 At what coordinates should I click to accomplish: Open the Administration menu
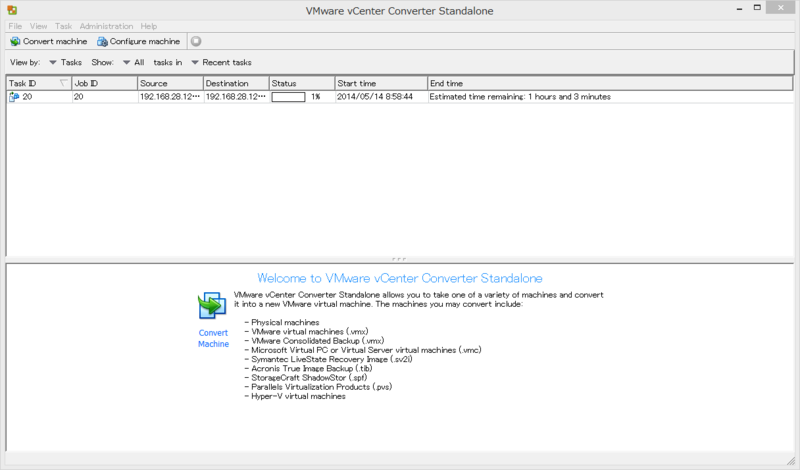click(x=106, y=26)
